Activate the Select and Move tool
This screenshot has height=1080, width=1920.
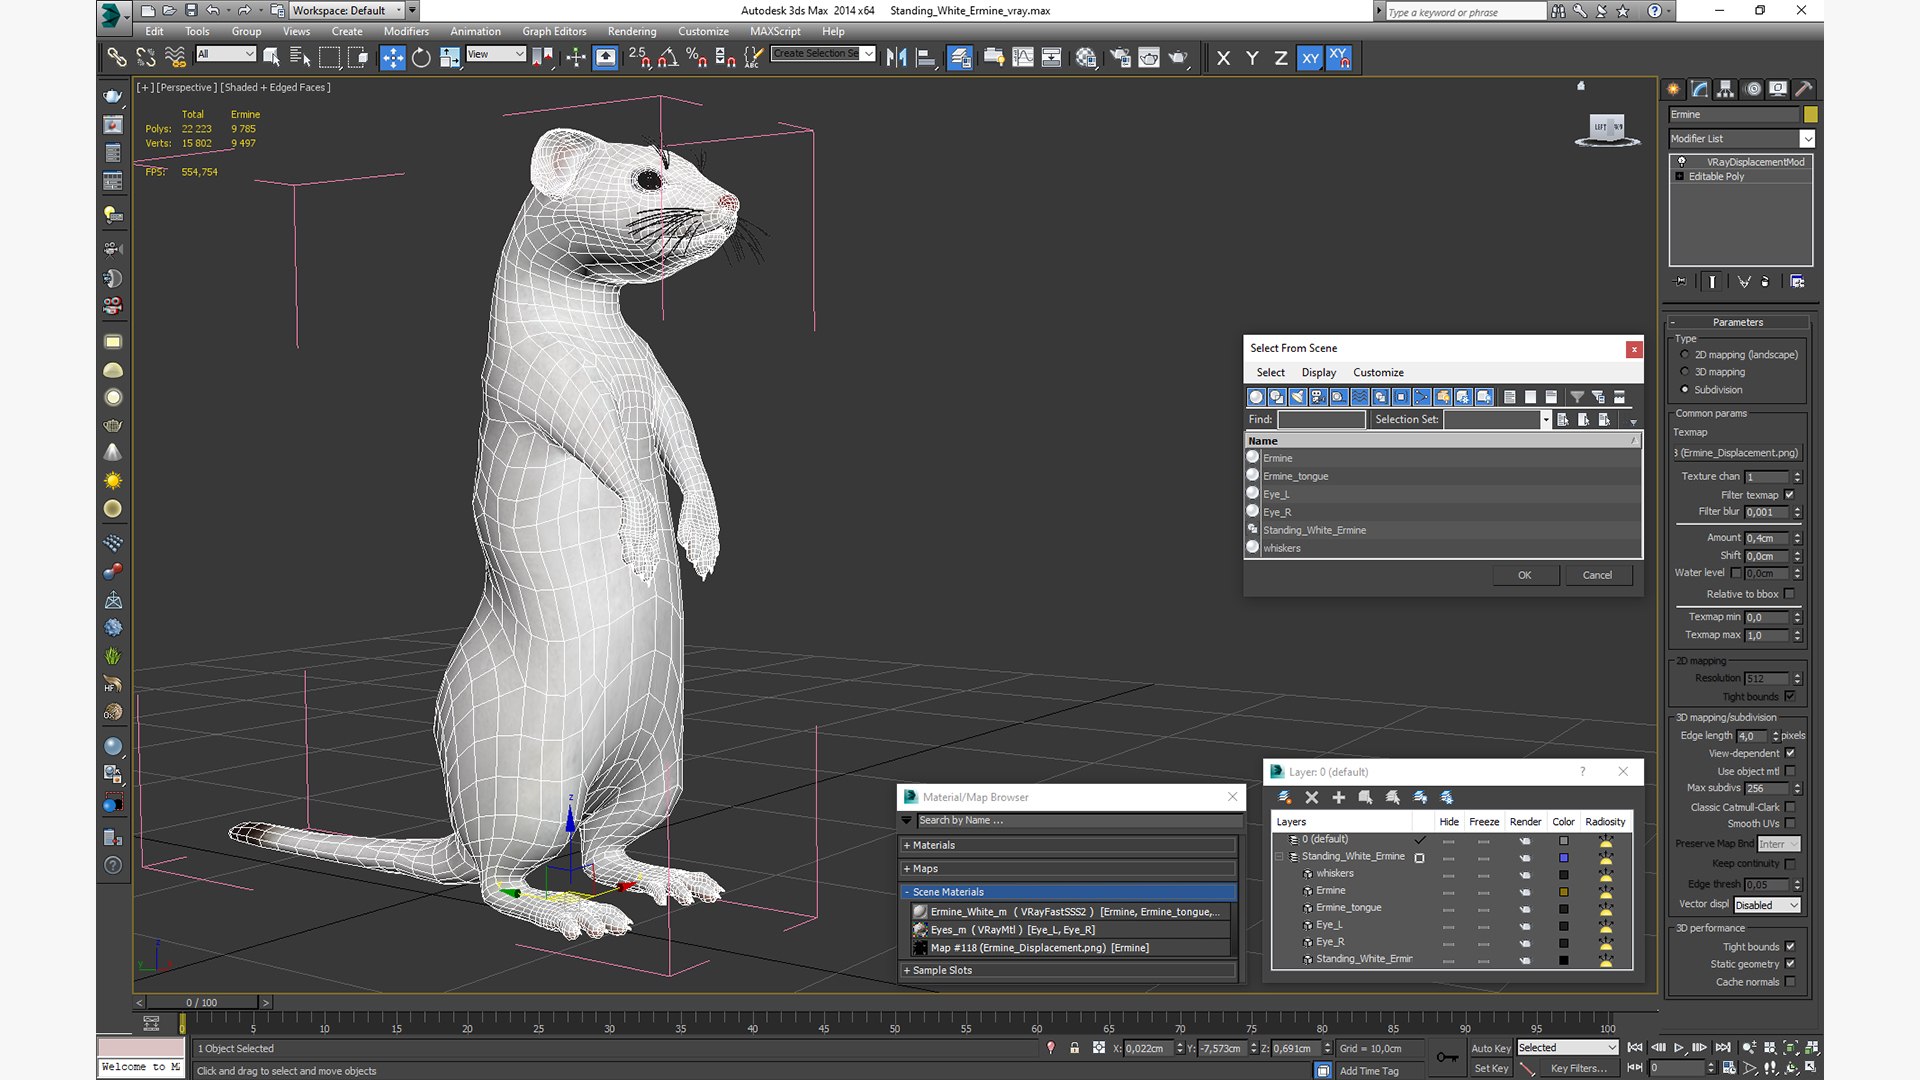392,58
